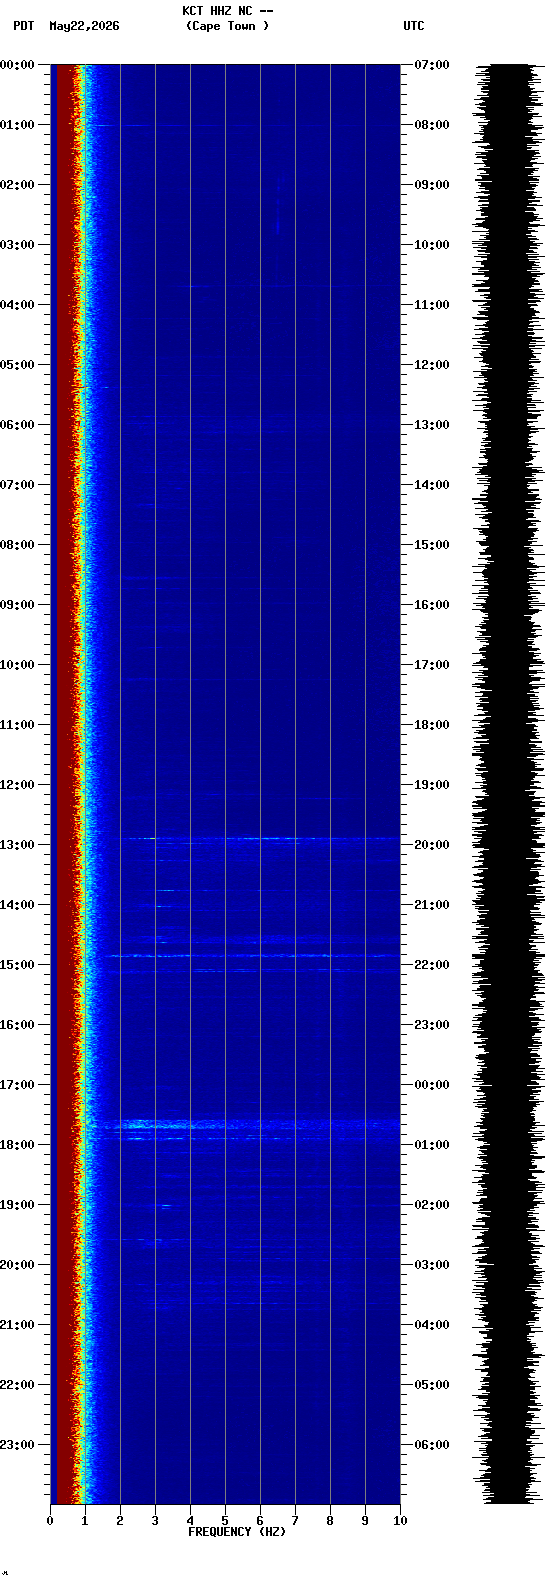
Task: Click the 'FREQUENCY (HZ)' axis title
Action: (x=237, y=1532)
